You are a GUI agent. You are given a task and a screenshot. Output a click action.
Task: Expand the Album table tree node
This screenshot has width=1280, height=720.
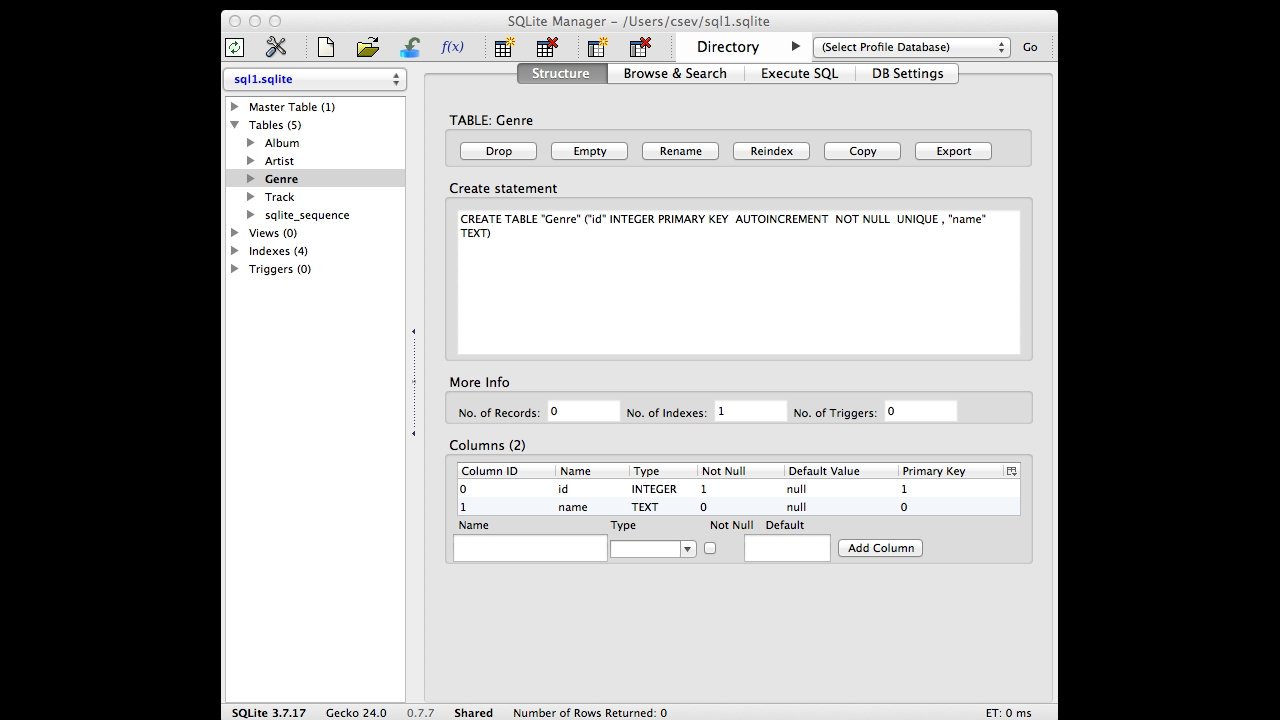251,143
